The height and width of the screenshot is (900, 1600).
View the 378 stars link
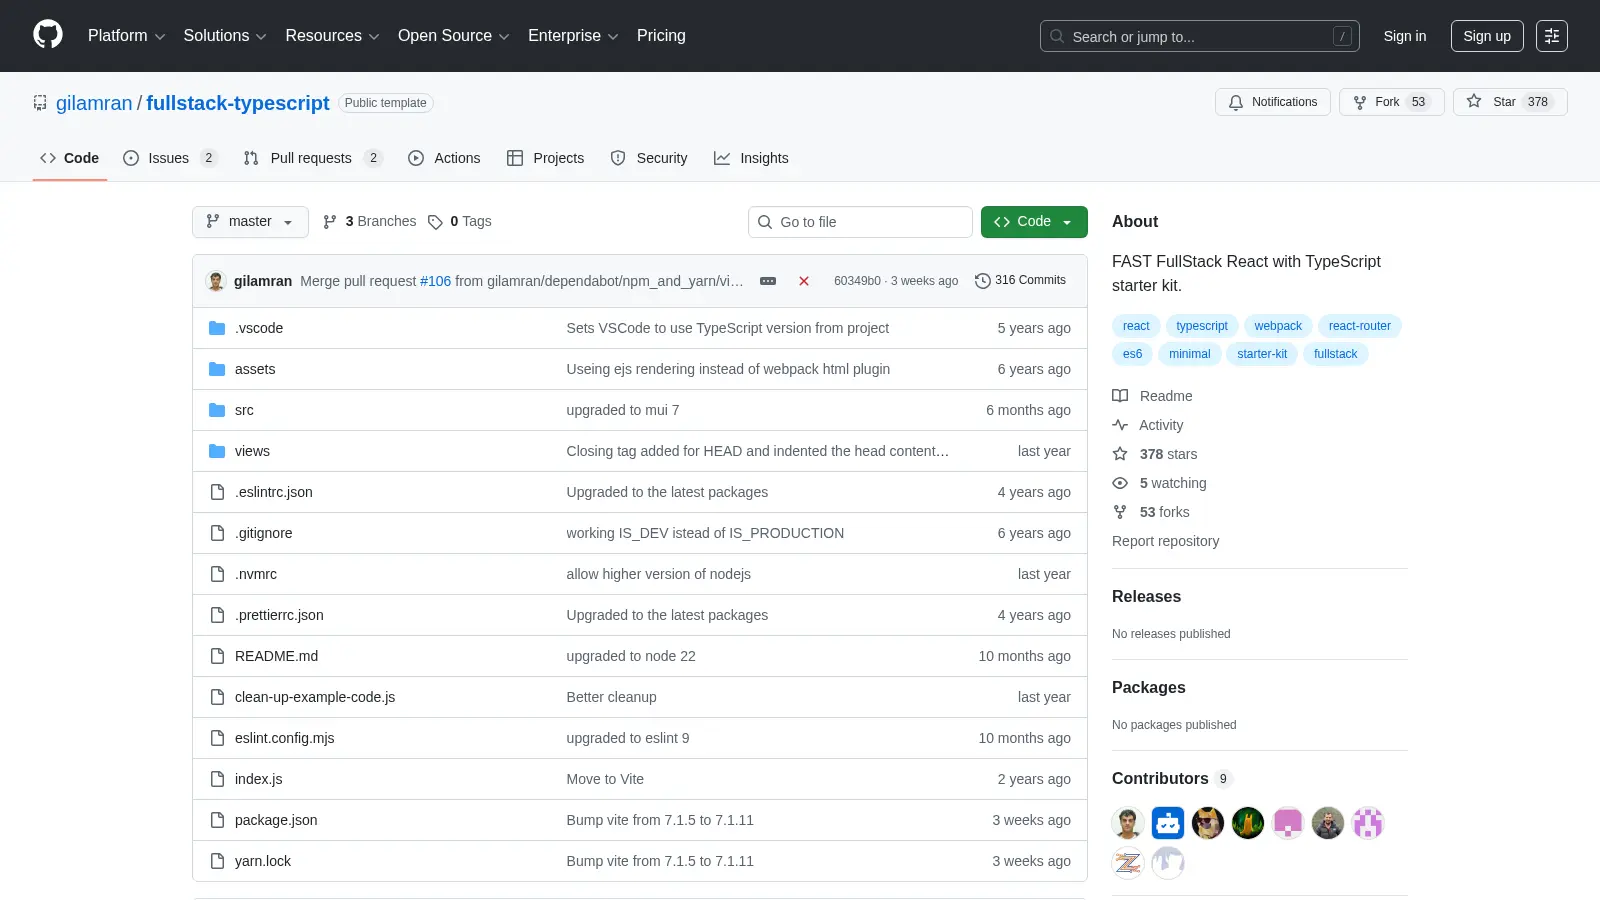1155,454
